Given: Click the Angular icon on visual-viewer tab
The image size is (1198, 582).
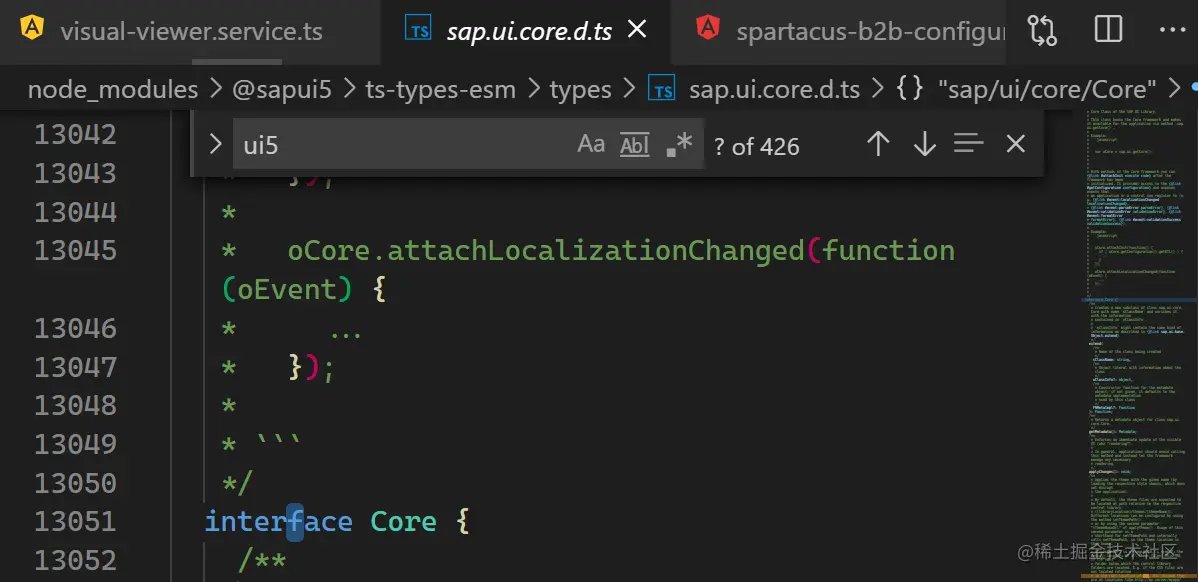Looking at the screenshot, I should tap(31, 28).
